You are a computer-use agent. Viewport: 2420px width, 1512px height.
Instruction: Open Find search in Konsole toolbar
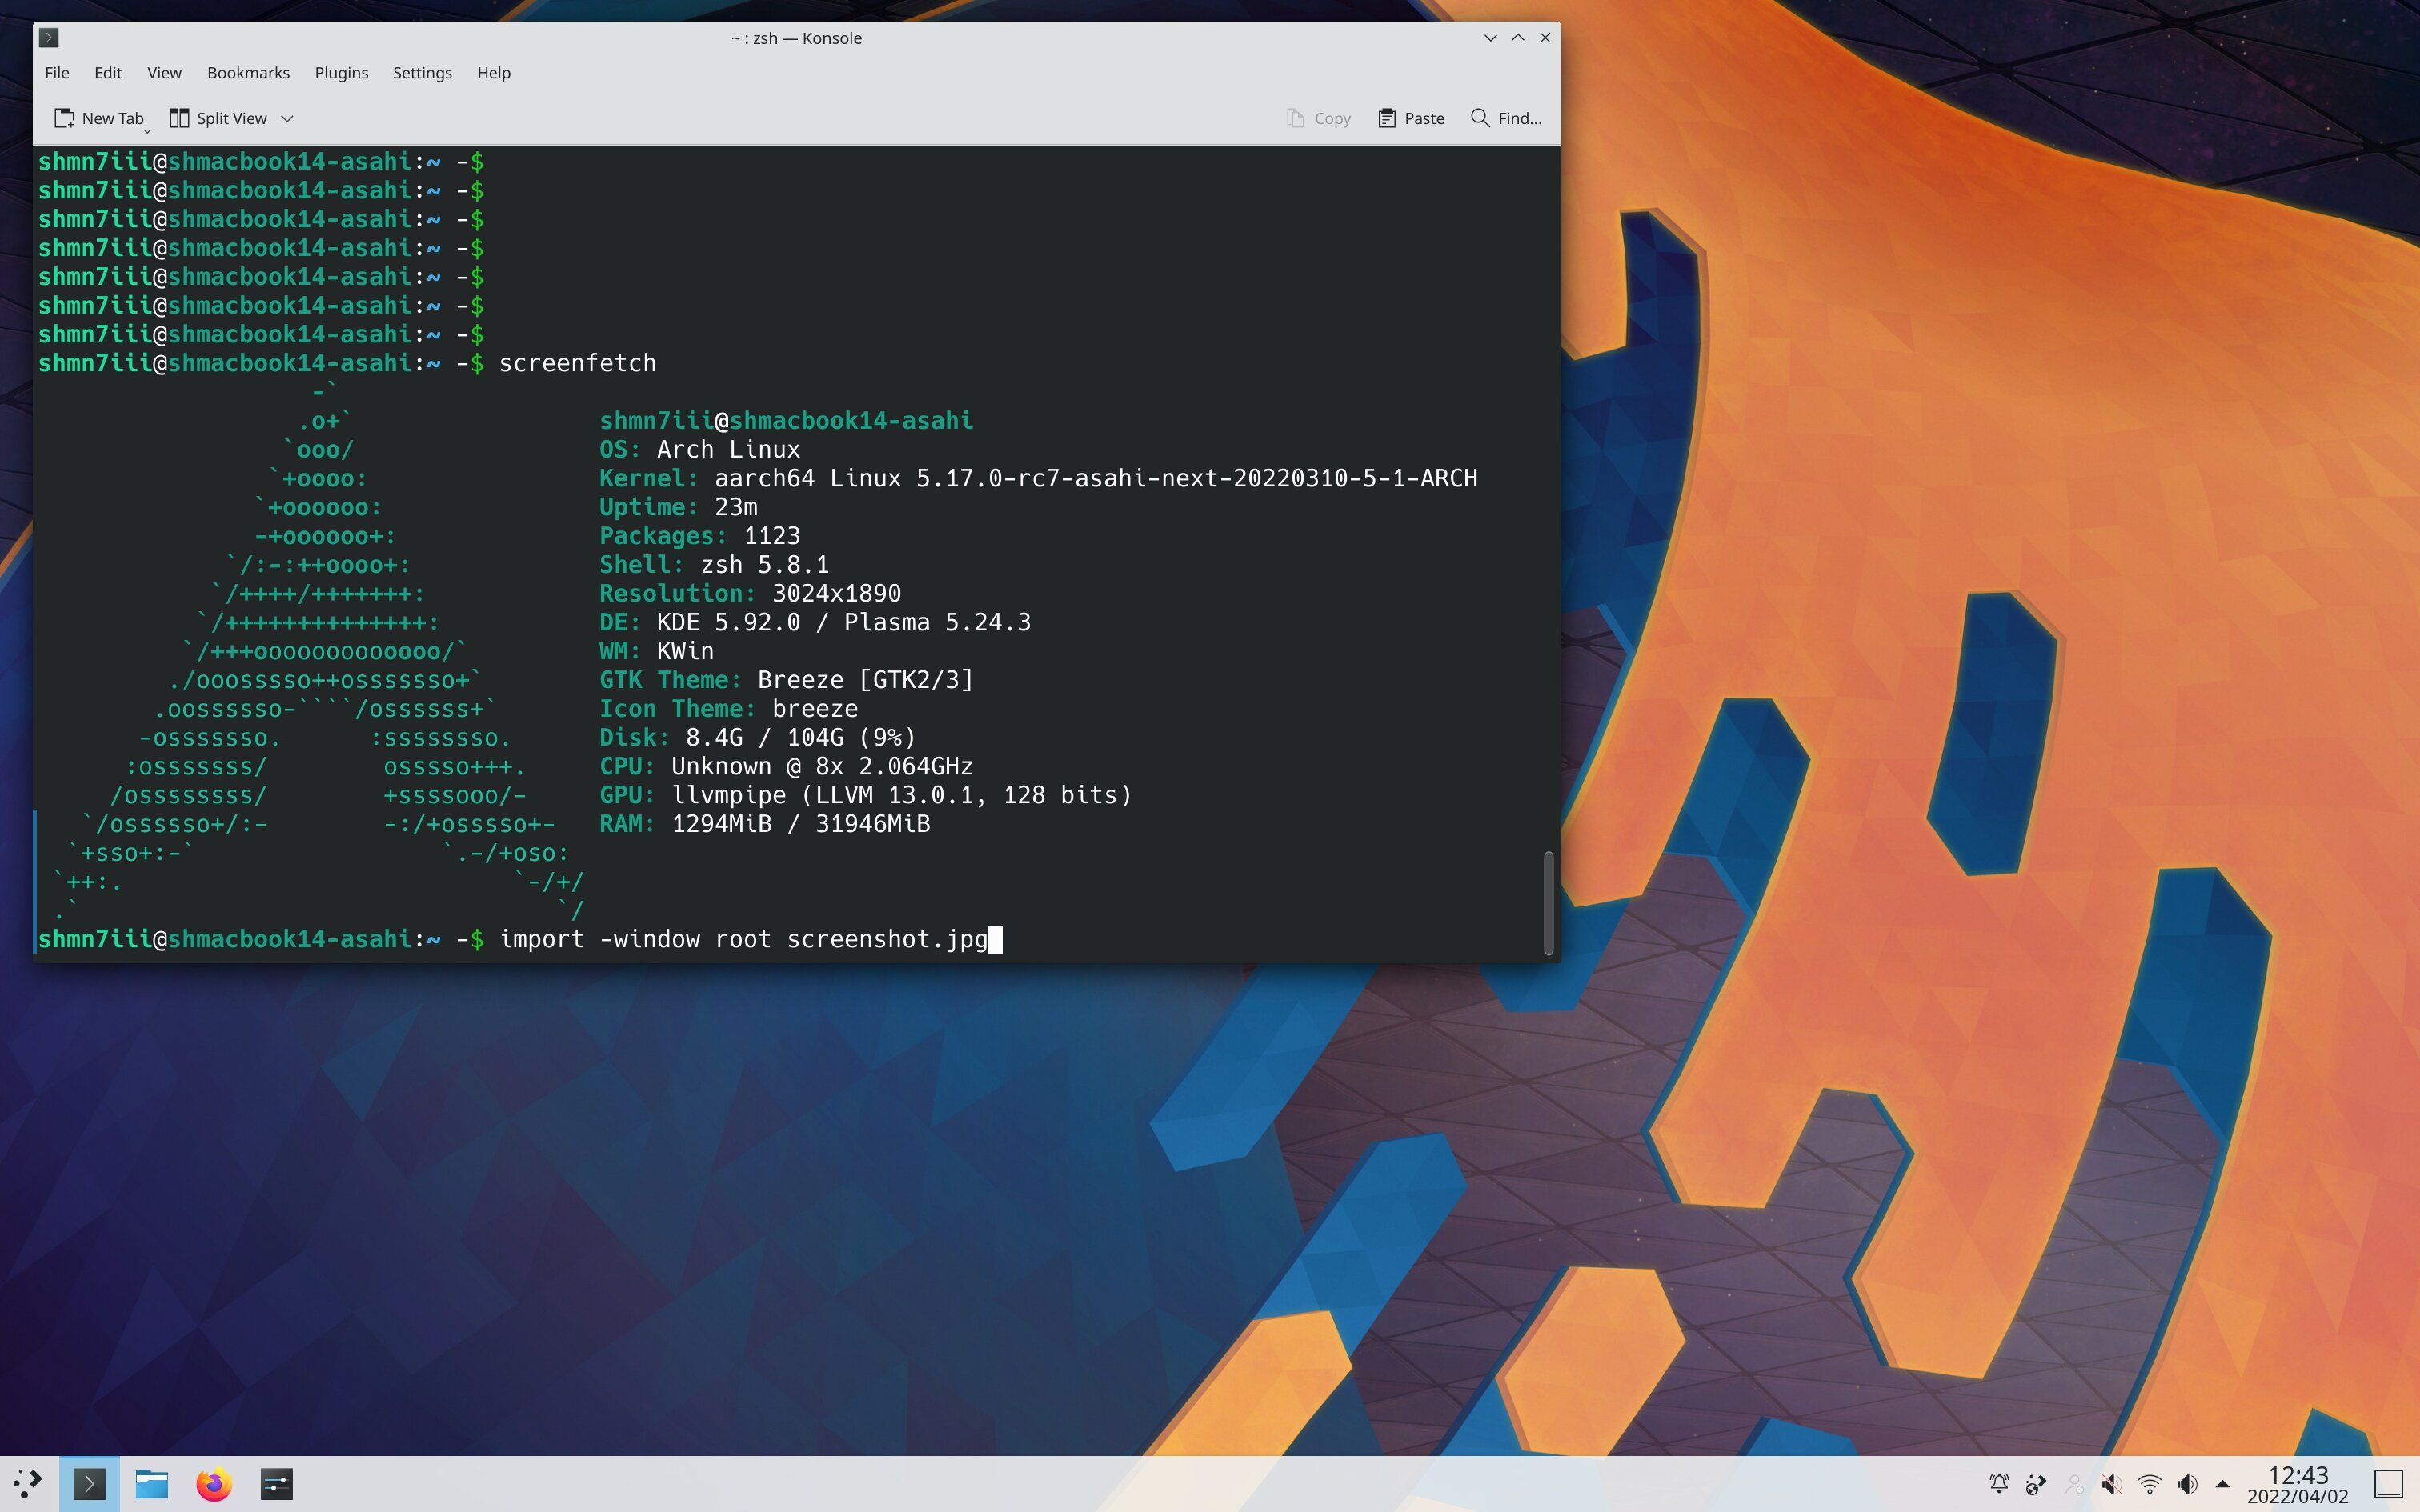tap(1506, 118)
